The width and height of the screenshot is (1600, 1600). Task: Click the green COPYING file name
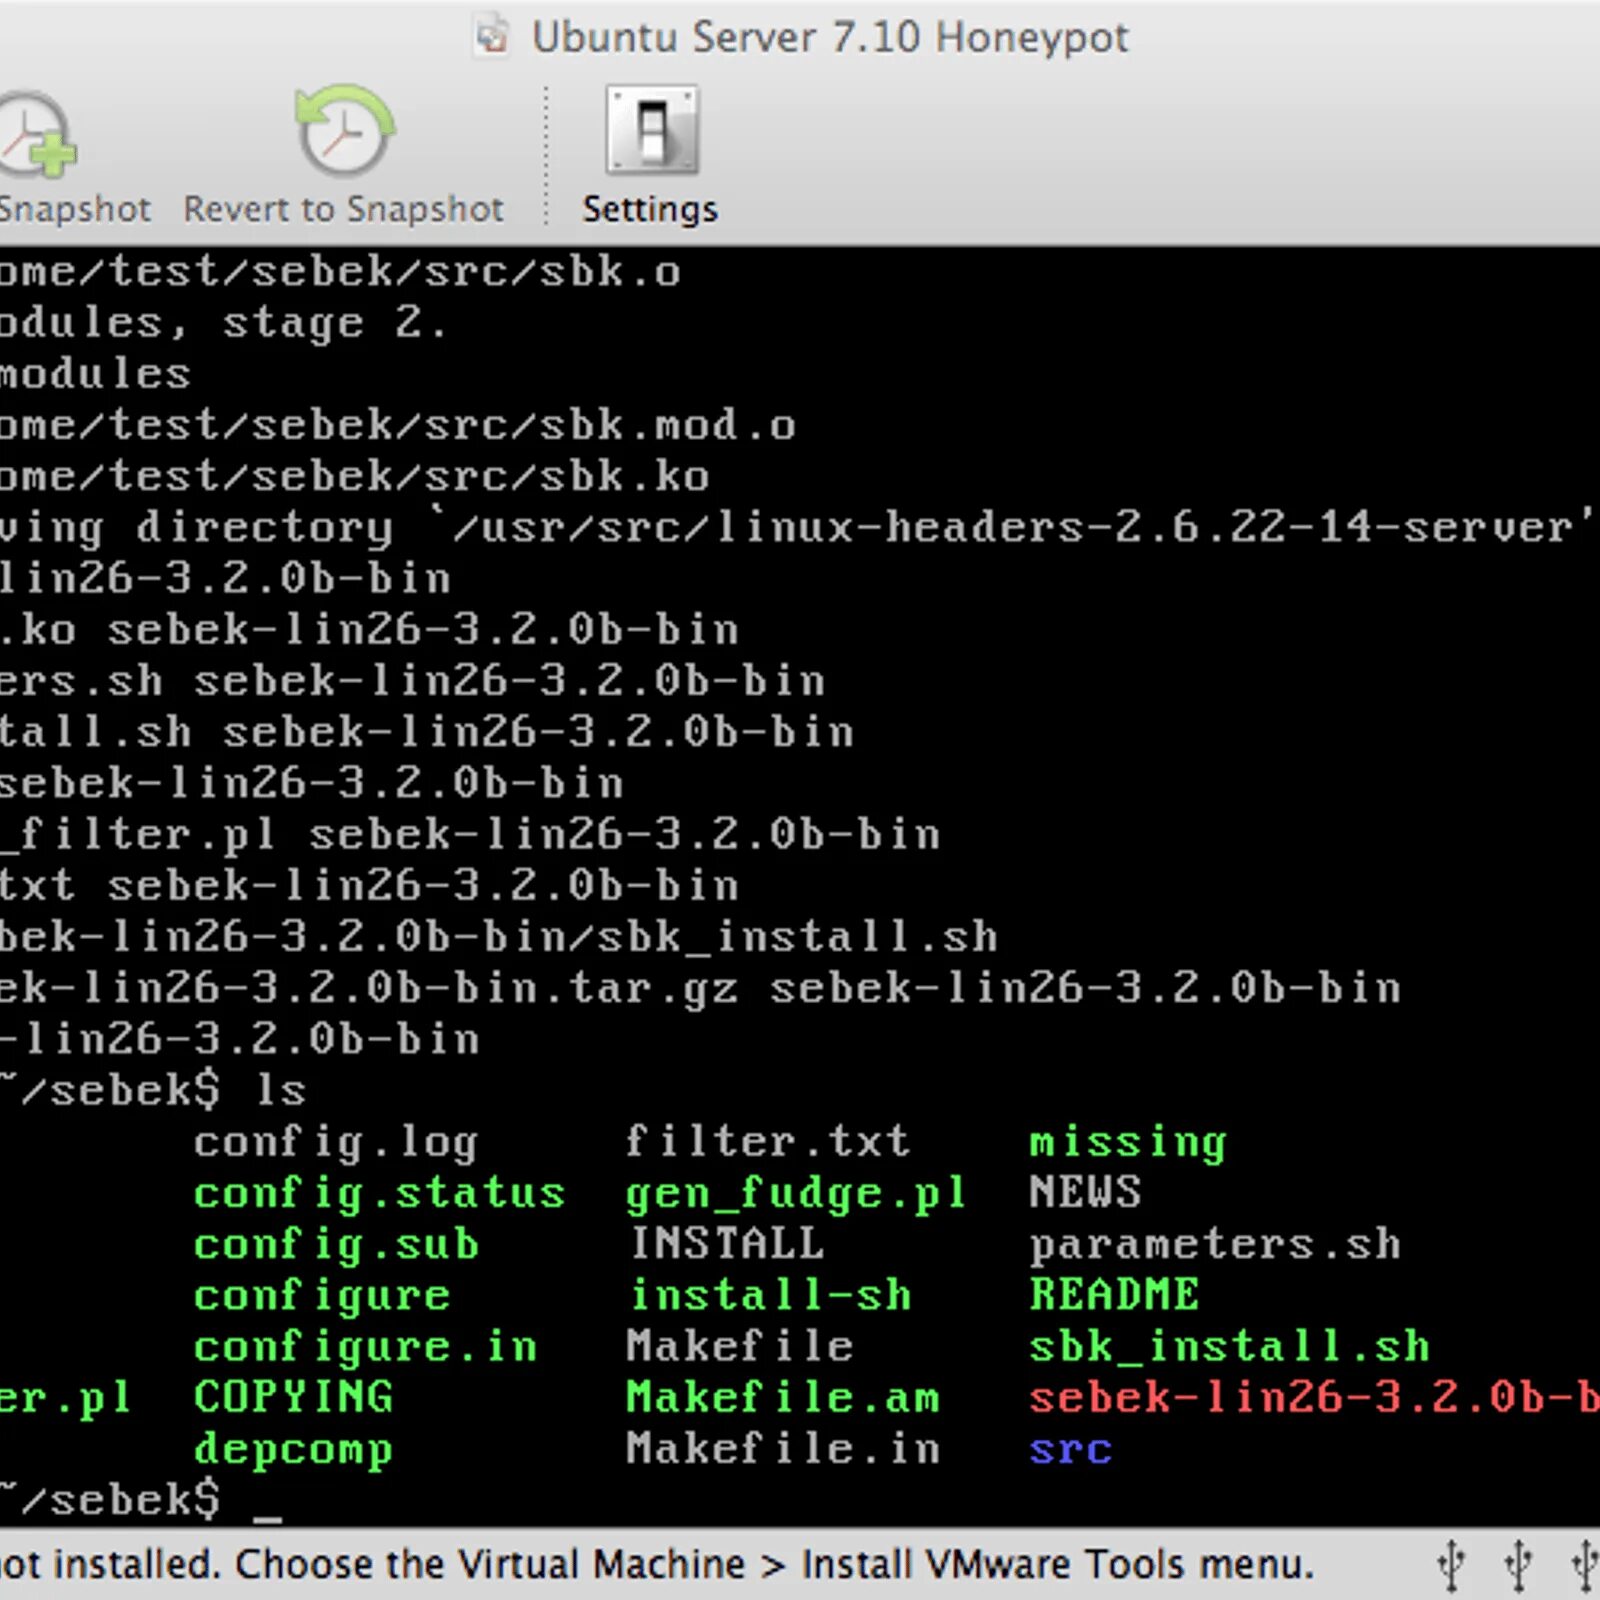point(293,1397)
